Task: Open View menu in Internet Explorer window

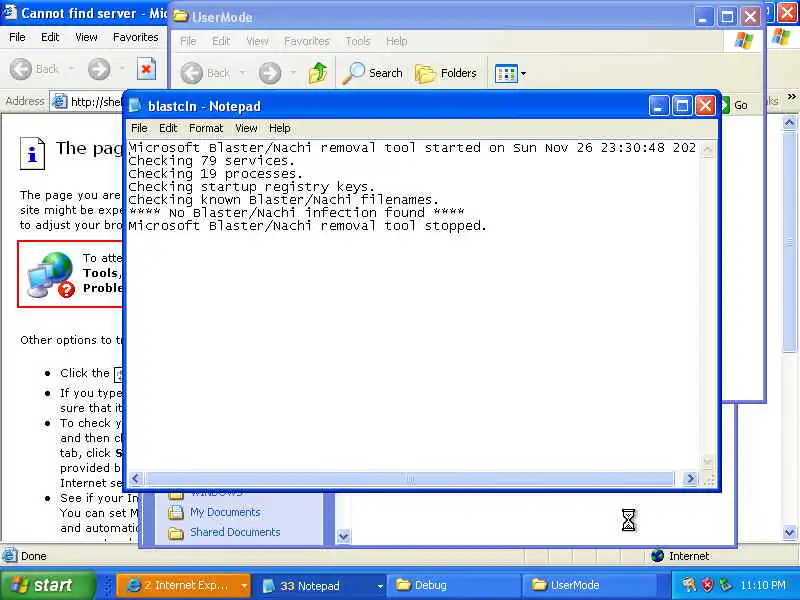Action: pos(86,37)
